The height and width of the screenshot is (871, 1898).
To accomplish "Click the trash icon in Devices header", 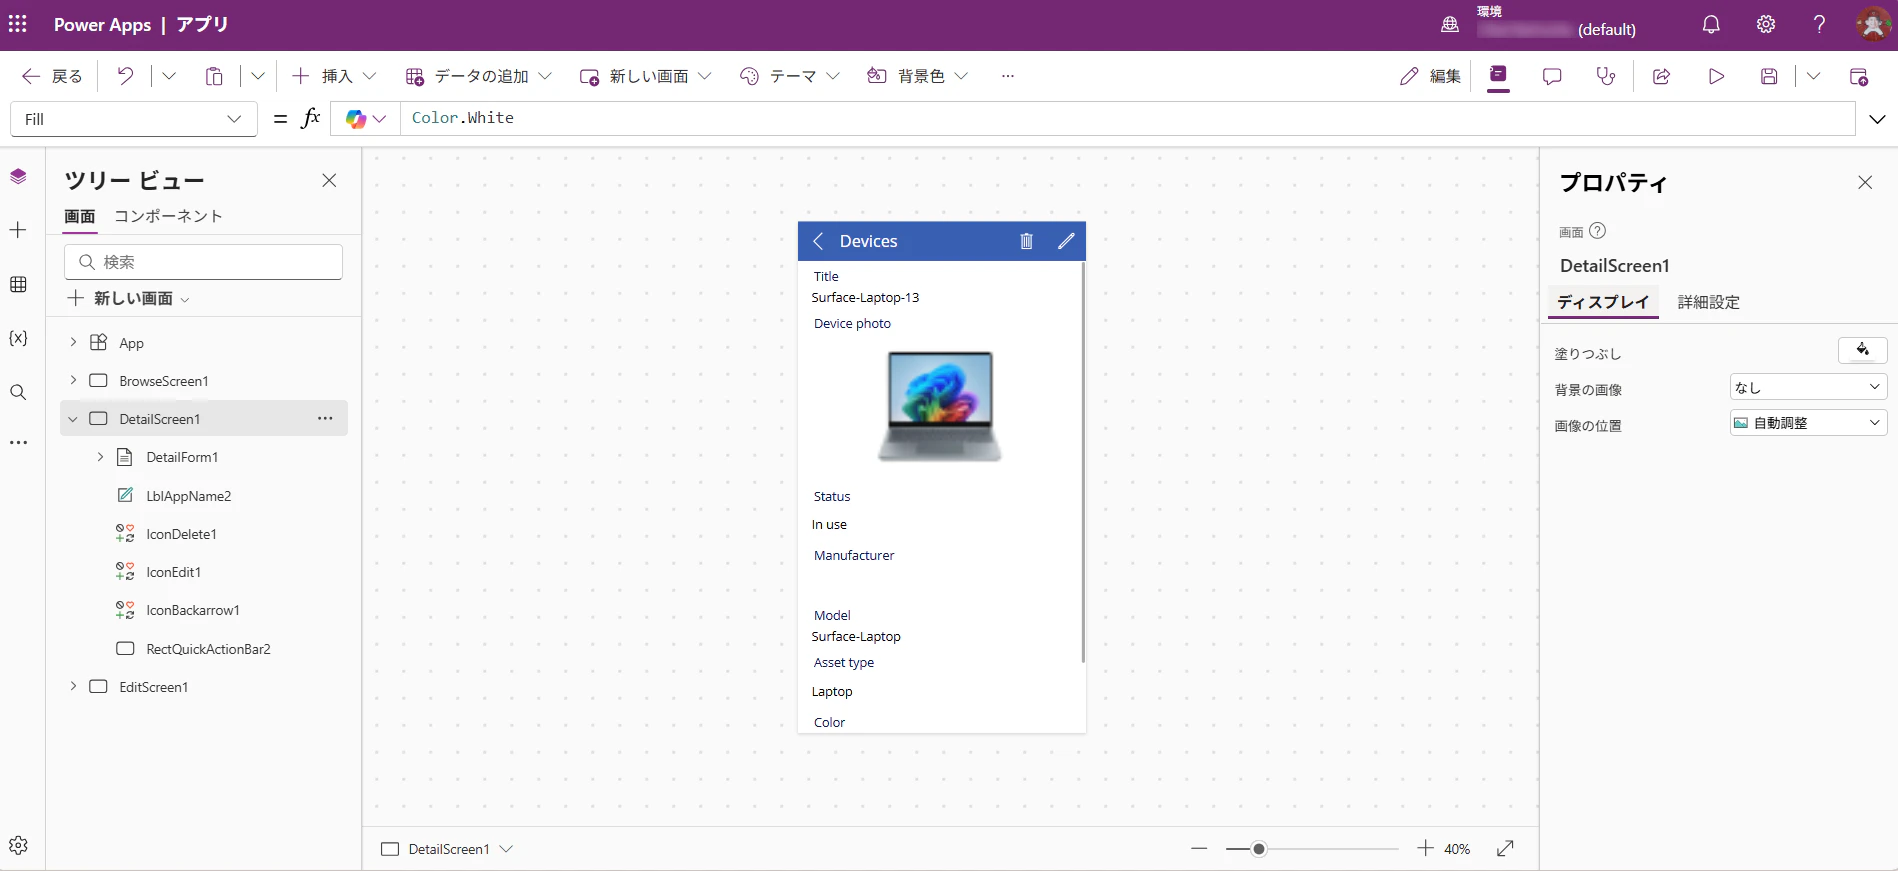I will pyautogui.click(x=1026, y=241).
